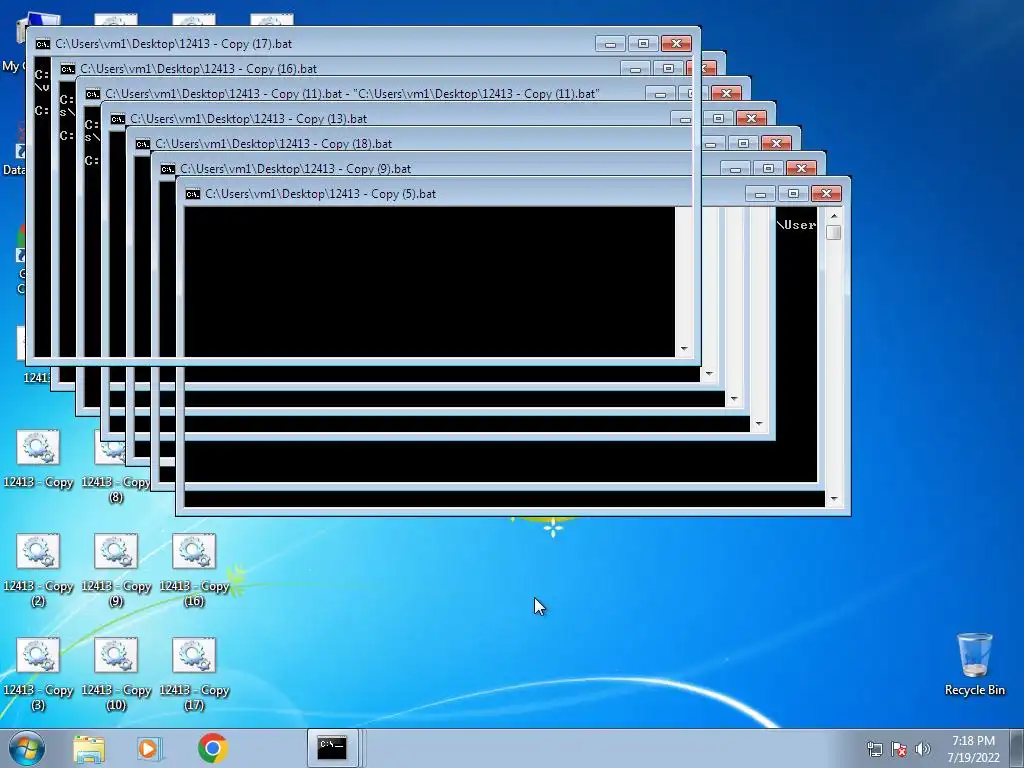Screen dimensions: 1024x768
Task: Close the Copy (5).bat window
Action: click(x=826, y=193)
